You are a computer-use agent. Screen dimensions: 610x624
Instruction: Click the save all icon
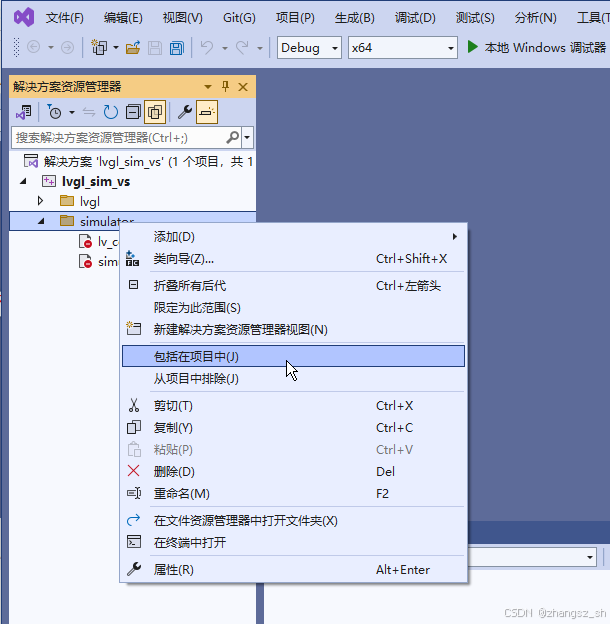click(177, 48)
